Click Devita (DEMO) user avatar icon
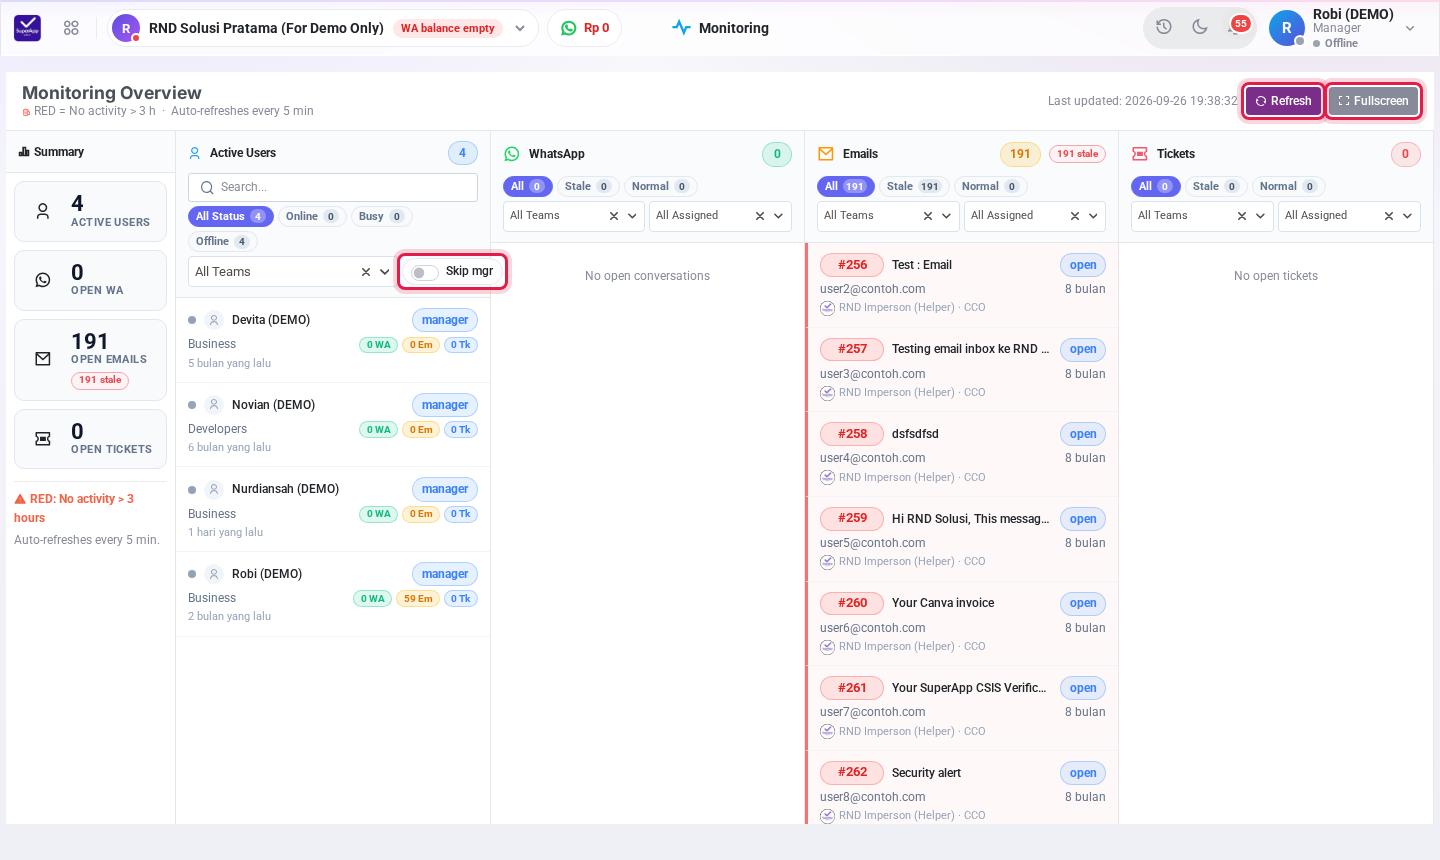Viewport: 1440px width, 860px height. pos(214,320)
